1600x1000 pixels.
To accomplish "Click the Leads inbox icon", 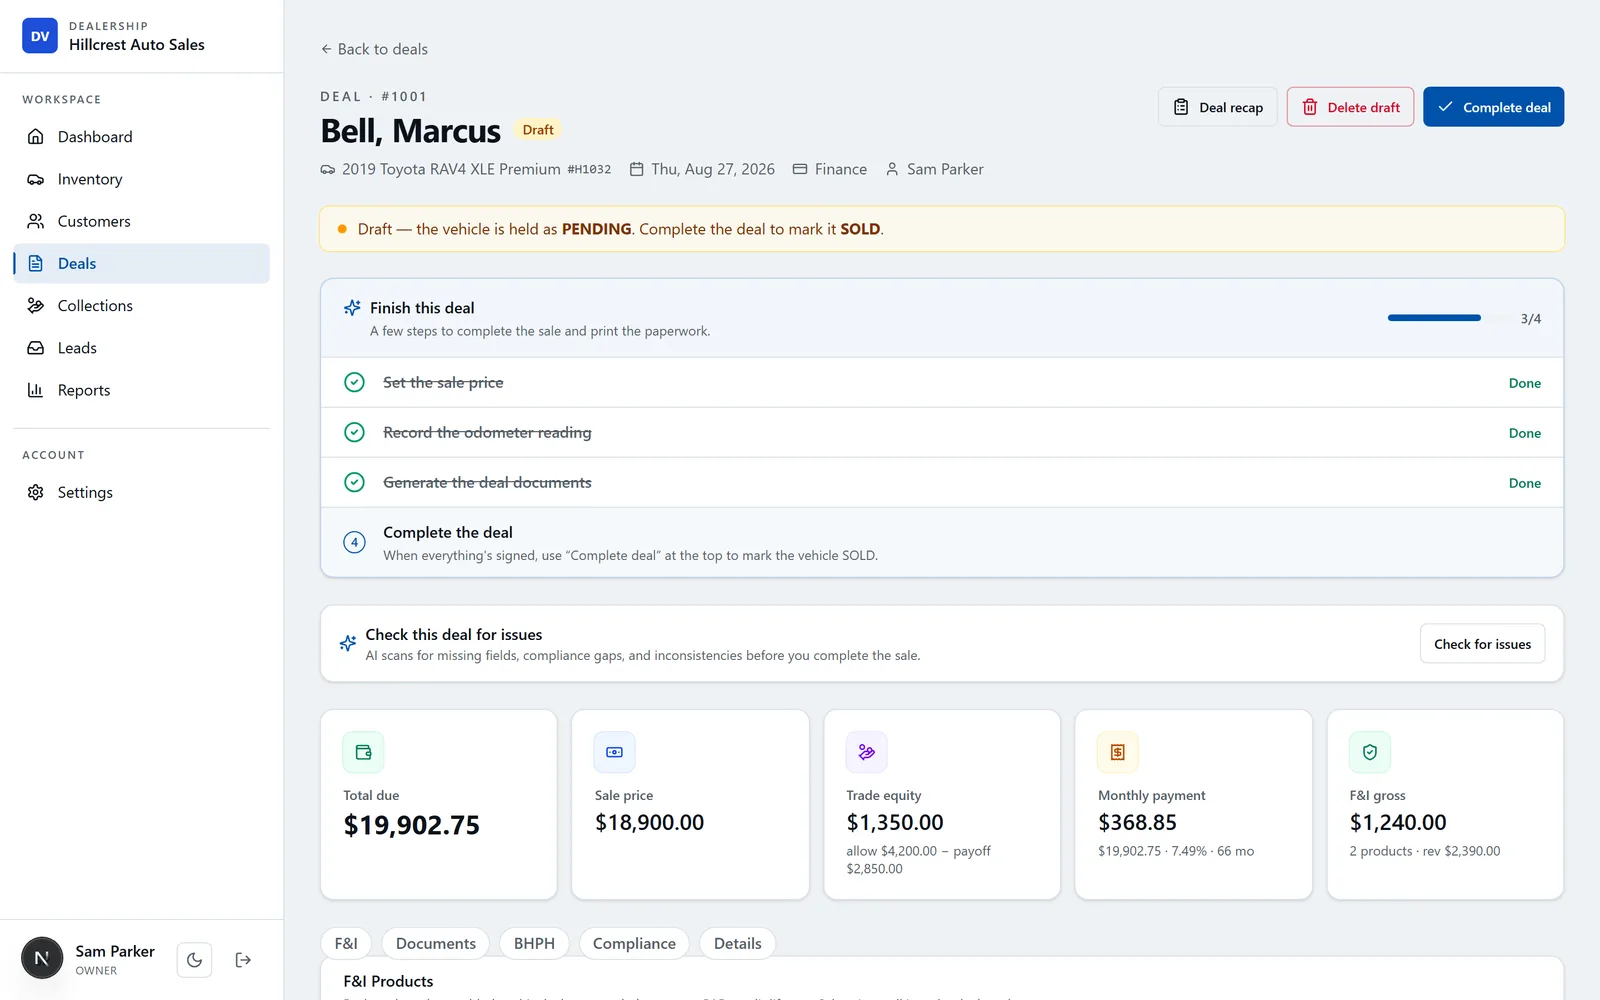I will pyautogui.click(x=36, y=348).
